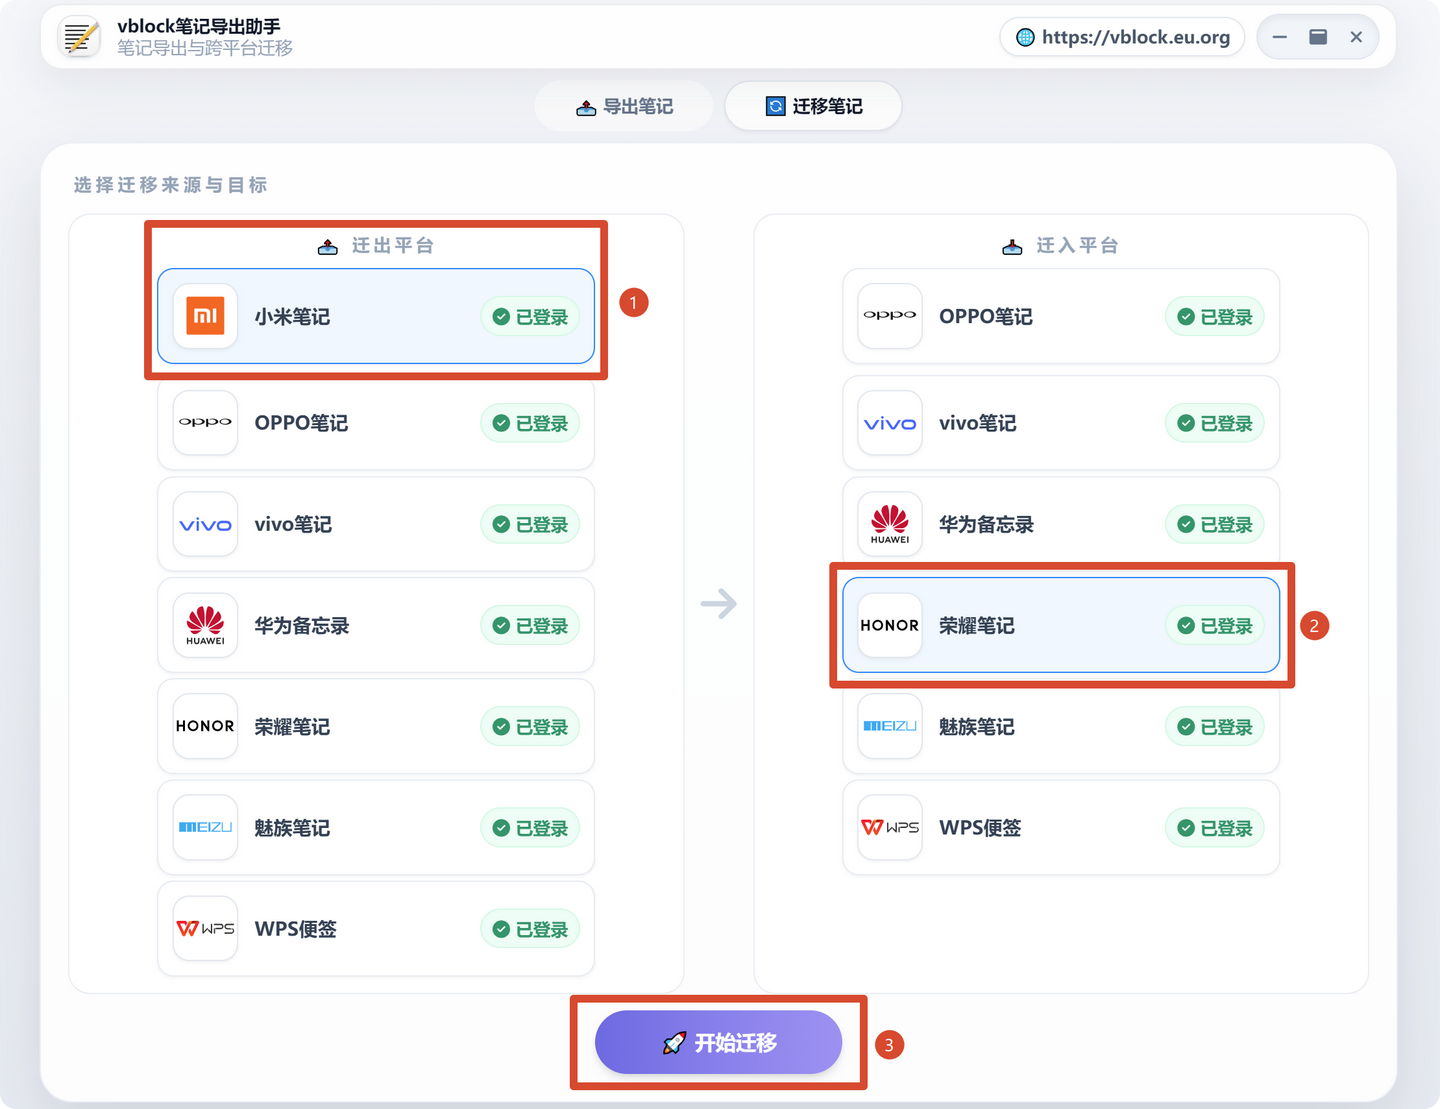Minimize the vblock window
The height and width of the screenshot is (1109, 1440).
click(1280, 37)
